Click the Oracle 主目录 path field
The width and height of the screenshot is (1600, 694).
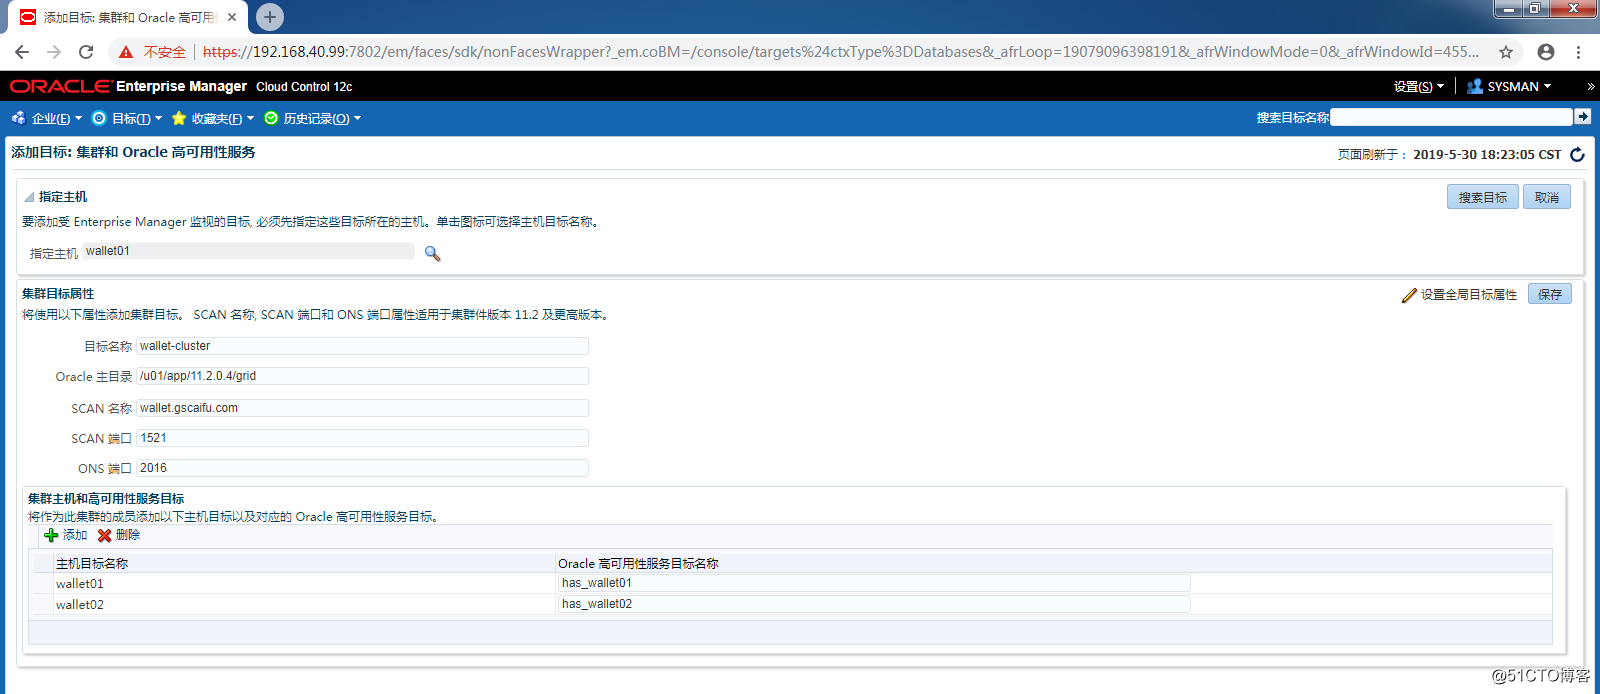tap(362, 376)
